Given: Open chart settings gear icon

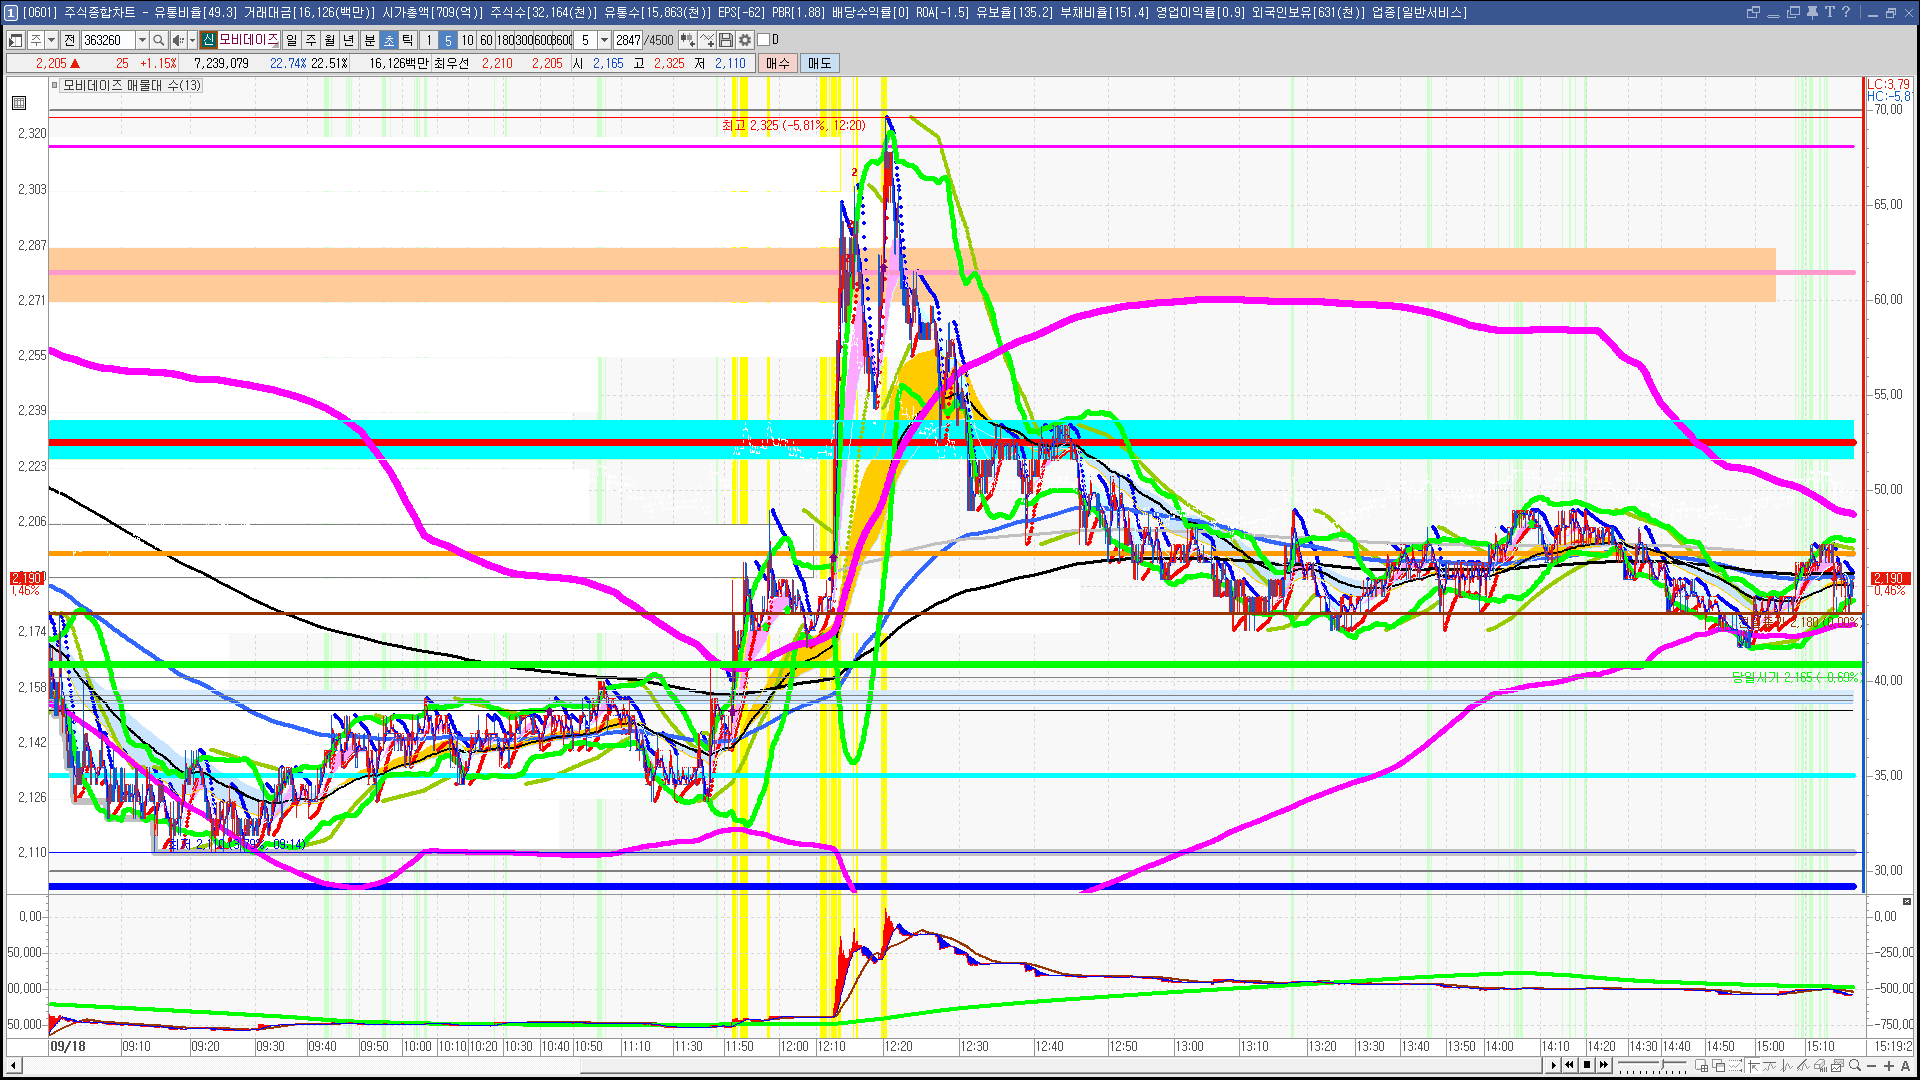Looking at the screenshot, I should [x=745, y=40].
